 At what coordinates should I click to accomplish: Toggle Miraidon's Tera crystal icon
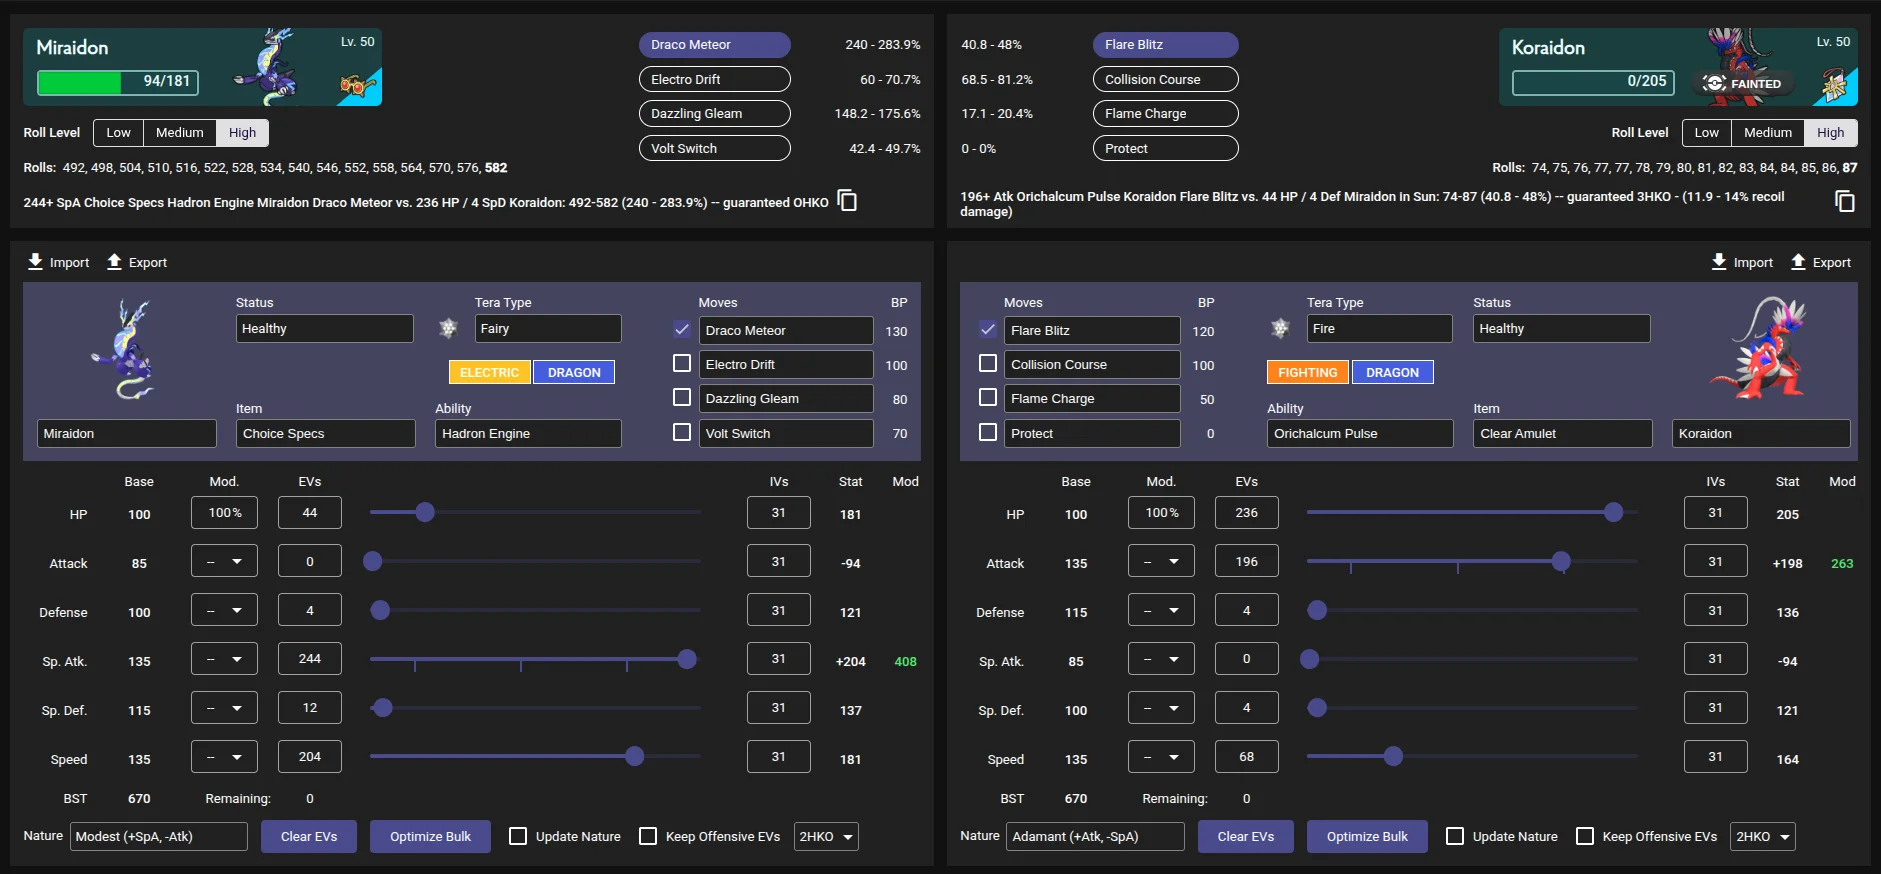coord(448,328)
